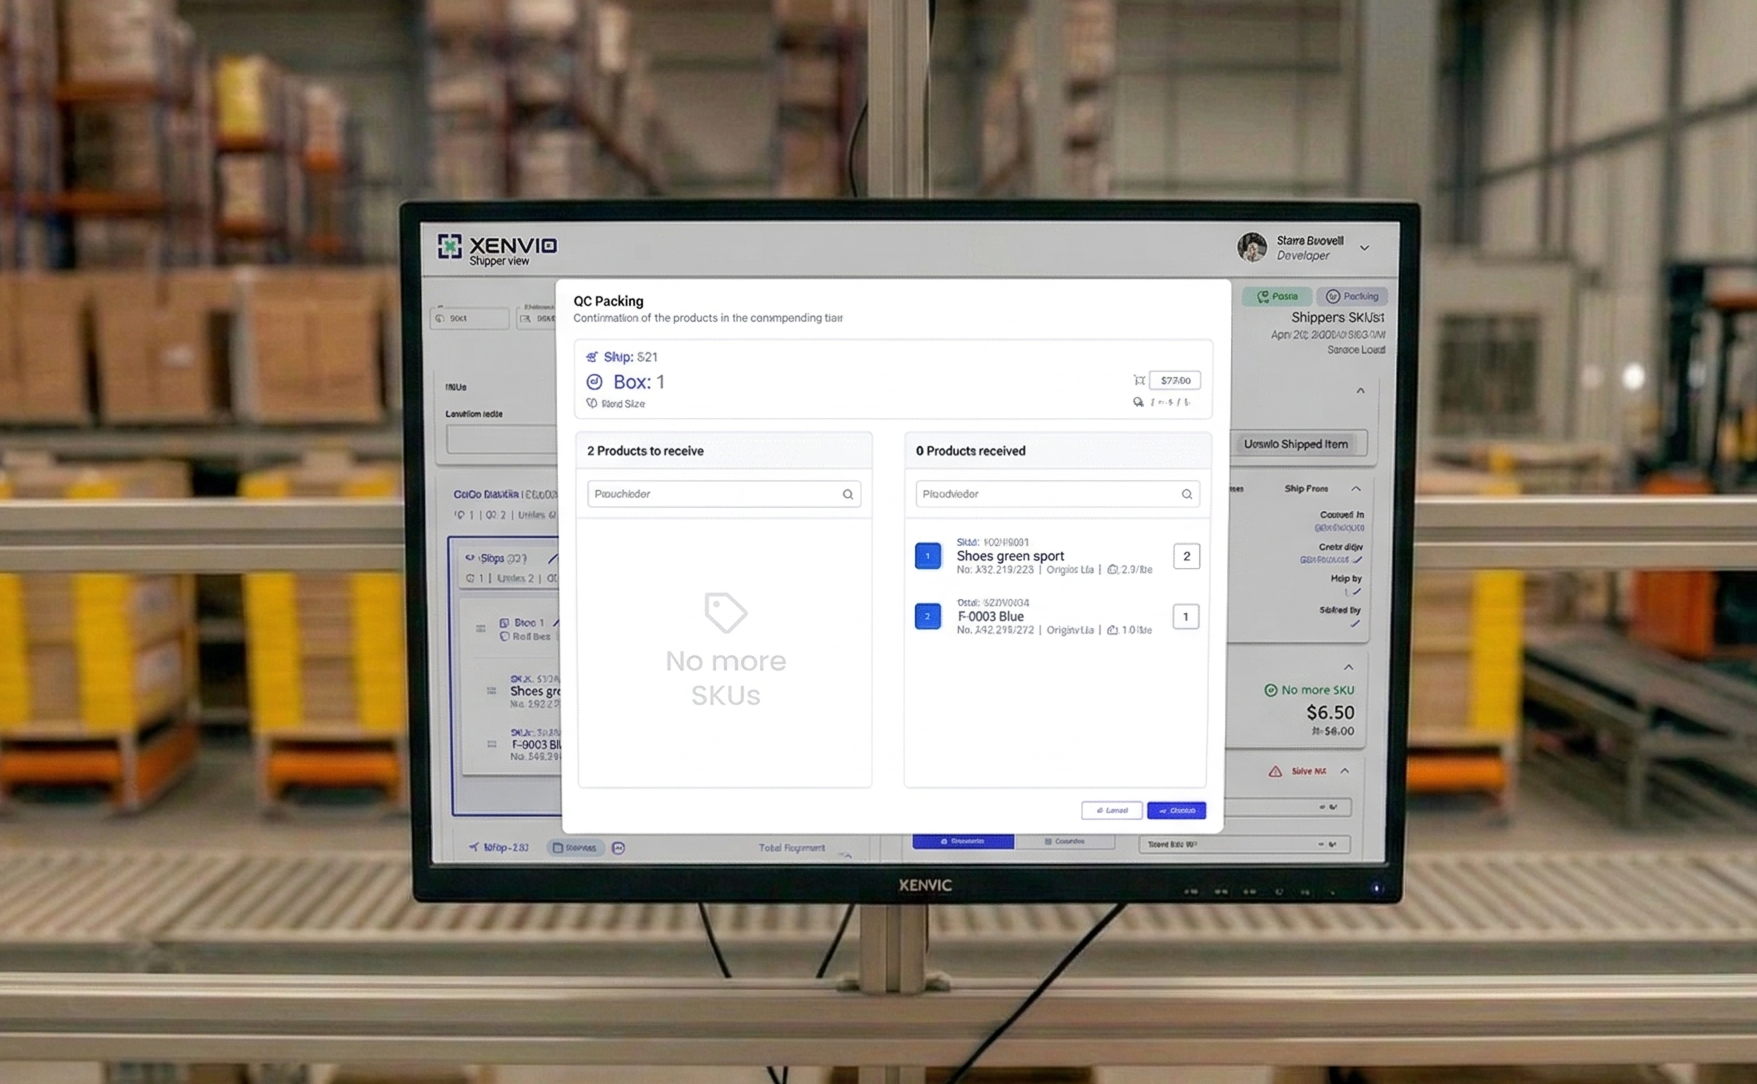The width and height of the screenshot is (1757, 1084).
Task: Click the white cancel button in the dialog
Action: [x=1111, y=810]
